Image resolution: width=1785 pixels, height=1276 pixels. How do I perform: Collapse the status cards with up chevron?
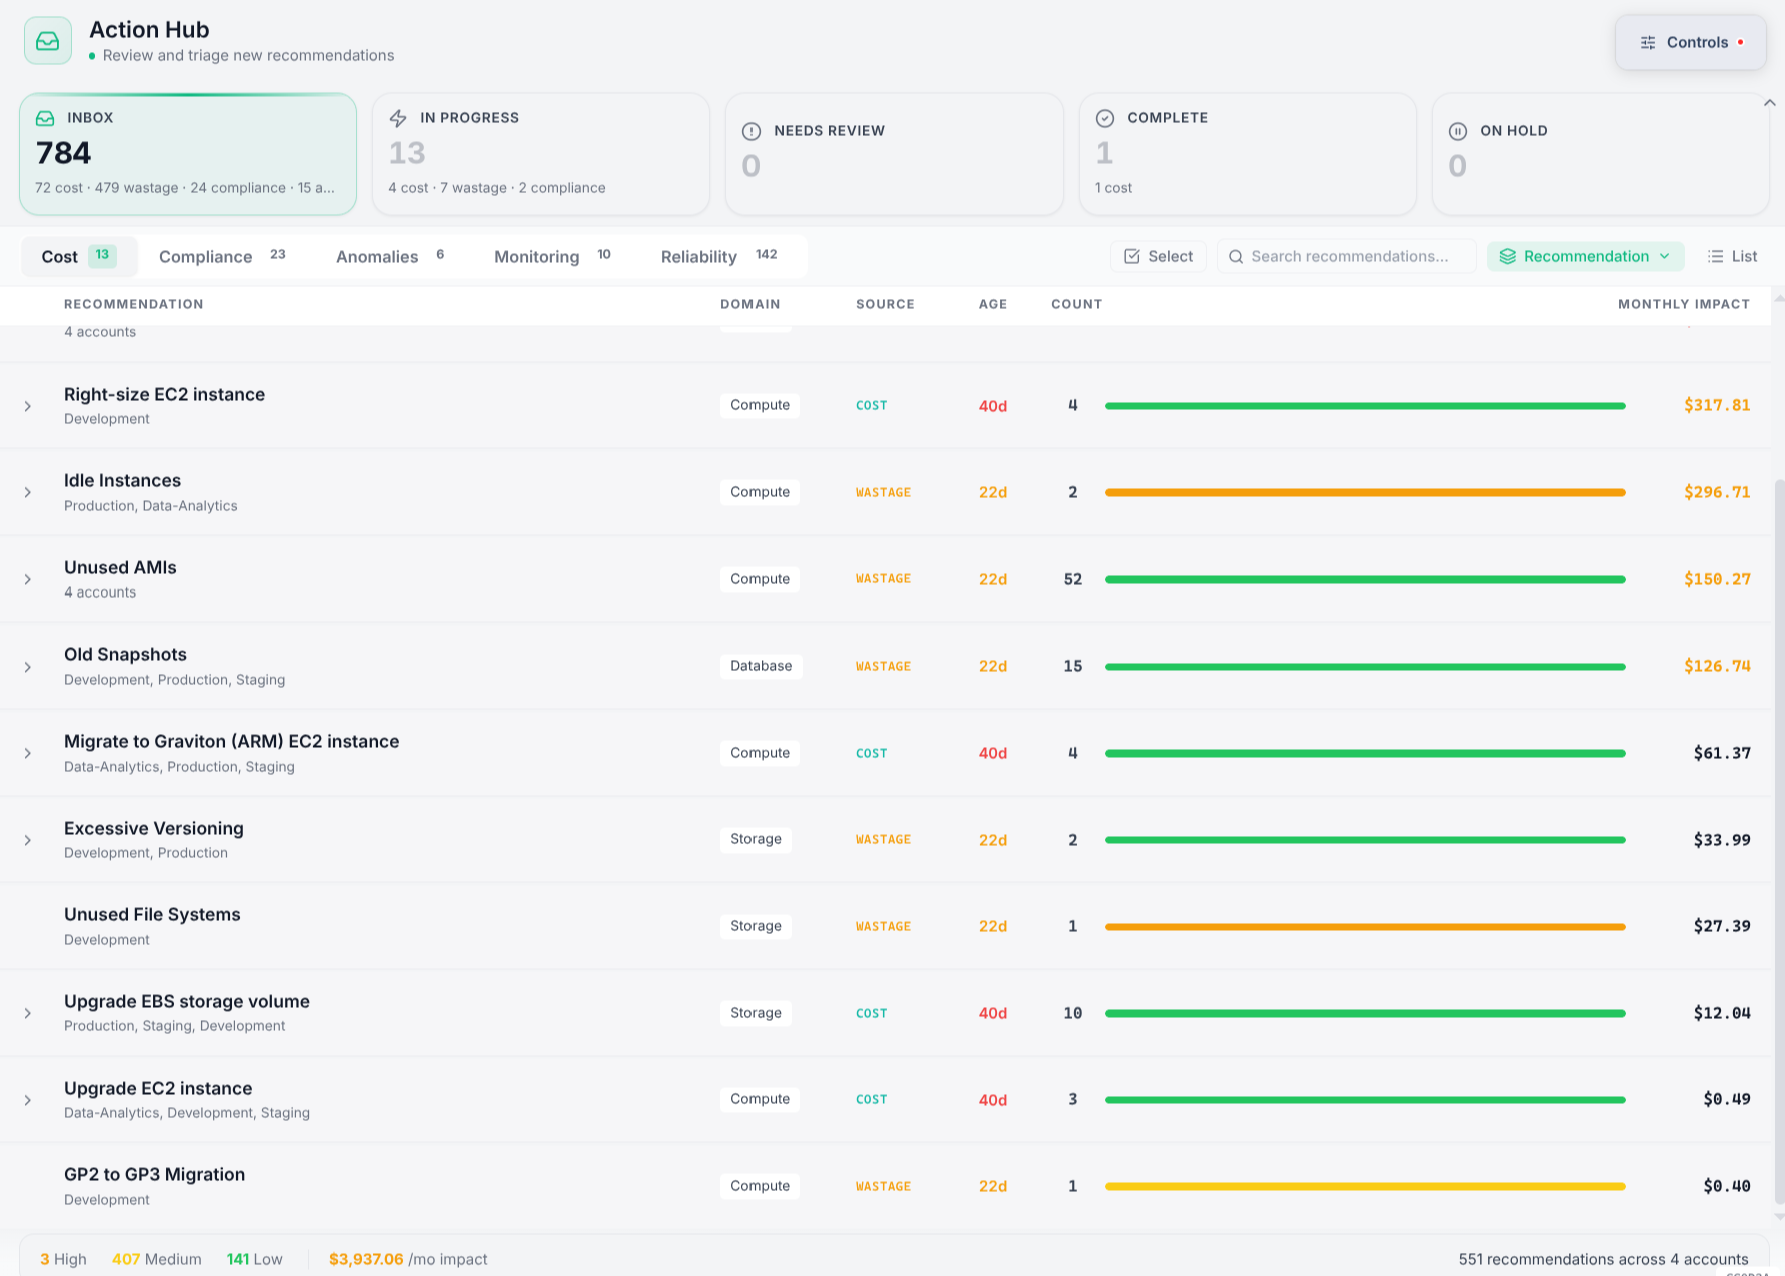pos(1770,103)
